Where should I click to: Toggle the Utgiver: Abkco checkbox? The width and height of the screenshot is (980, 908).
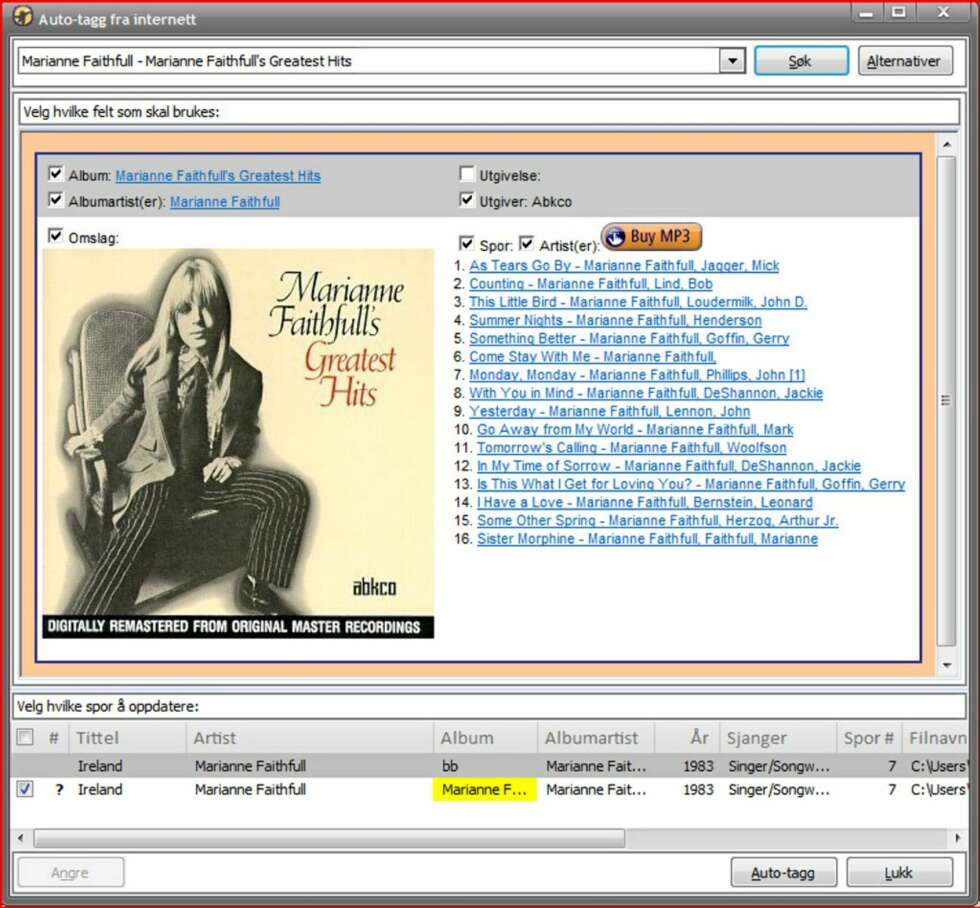coord(466,199)
